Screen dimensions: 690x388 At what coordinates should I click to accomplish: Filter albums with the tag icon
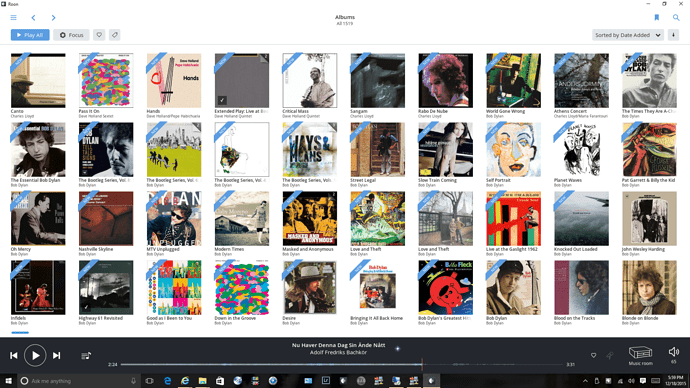point(114,35)
